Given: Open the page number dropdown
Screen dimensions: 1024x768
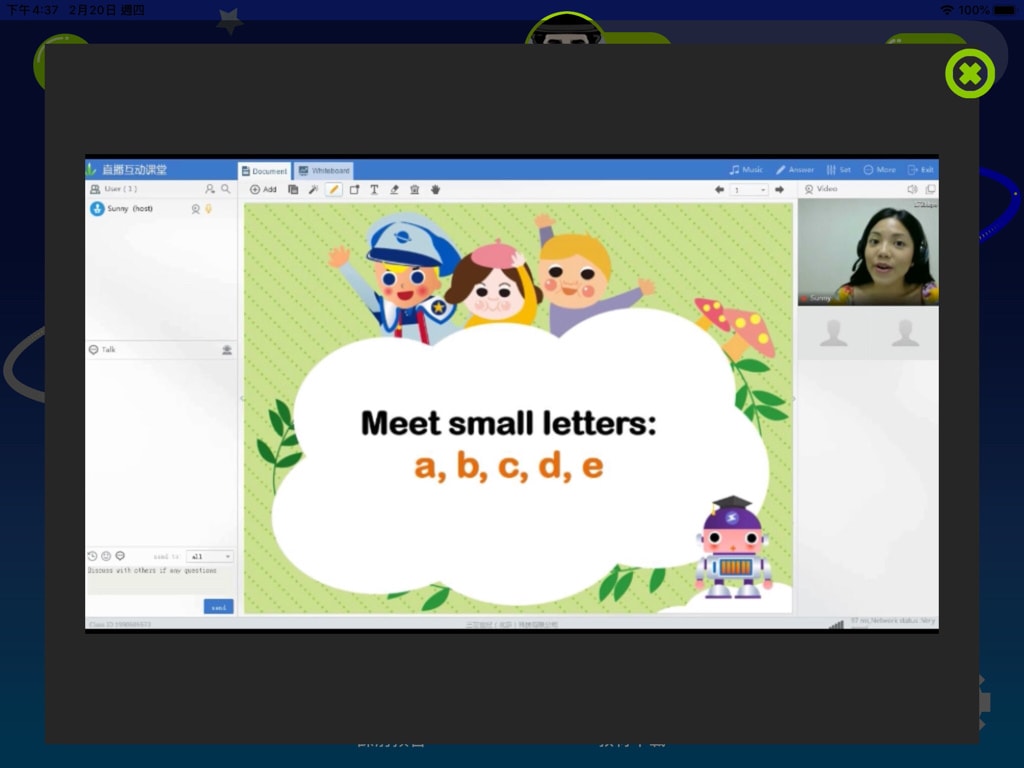Looking at the screenshot, I should point(749,189).
